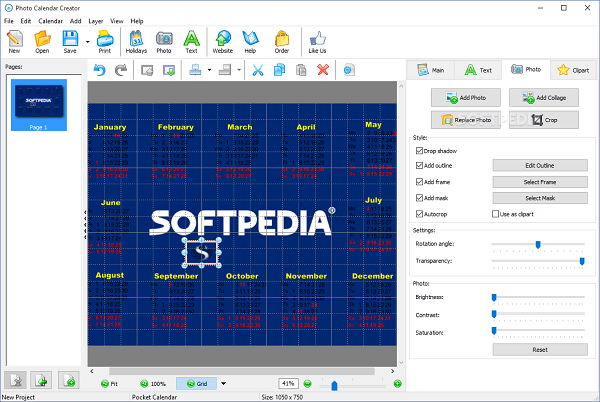
Task: Open the Calendar menu
Action: coord(49,20)
